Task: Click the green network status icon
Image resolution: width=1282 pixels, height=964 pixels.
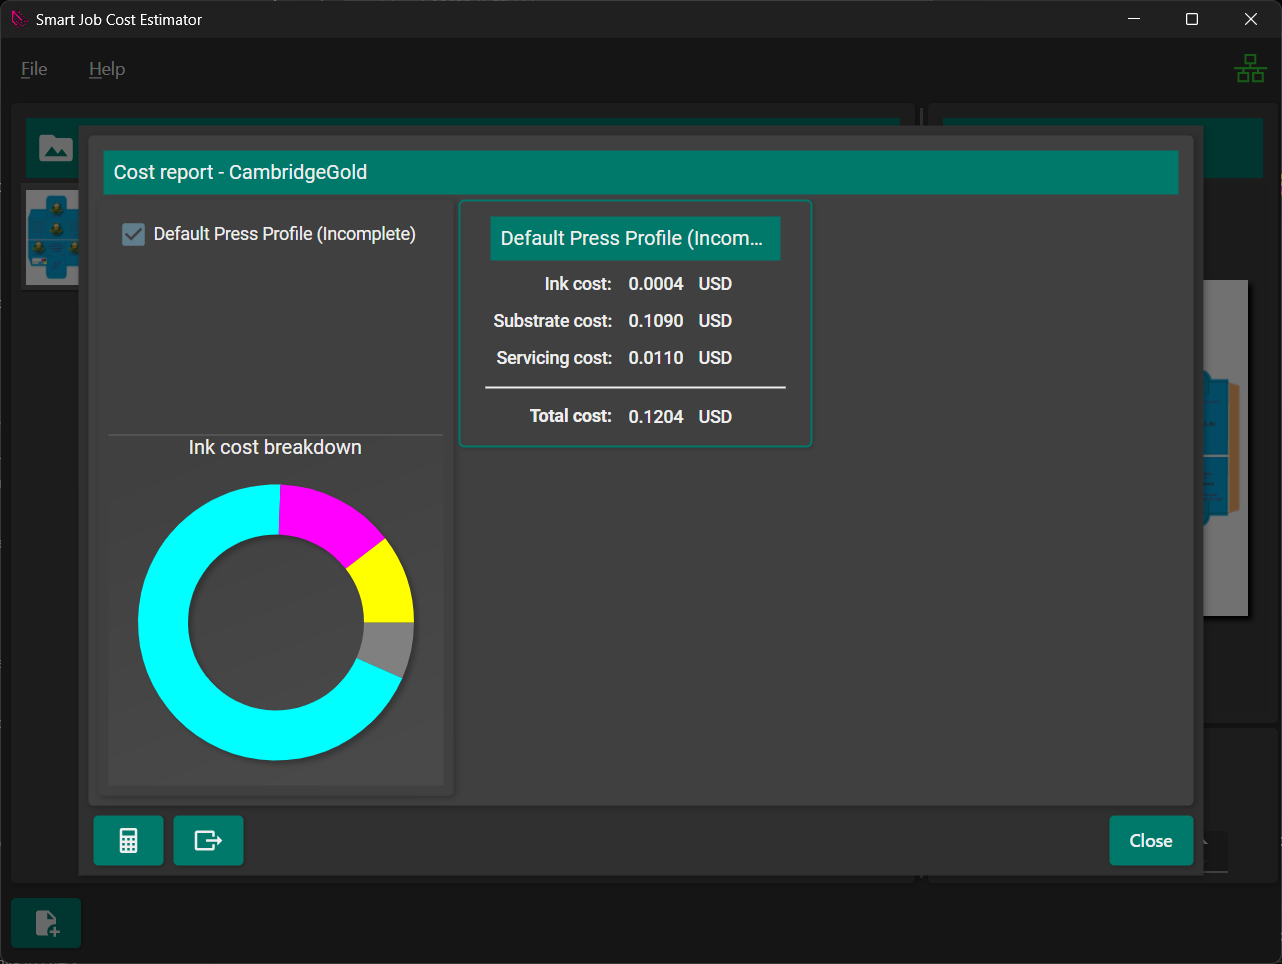Action: (x=1250, y=69)
